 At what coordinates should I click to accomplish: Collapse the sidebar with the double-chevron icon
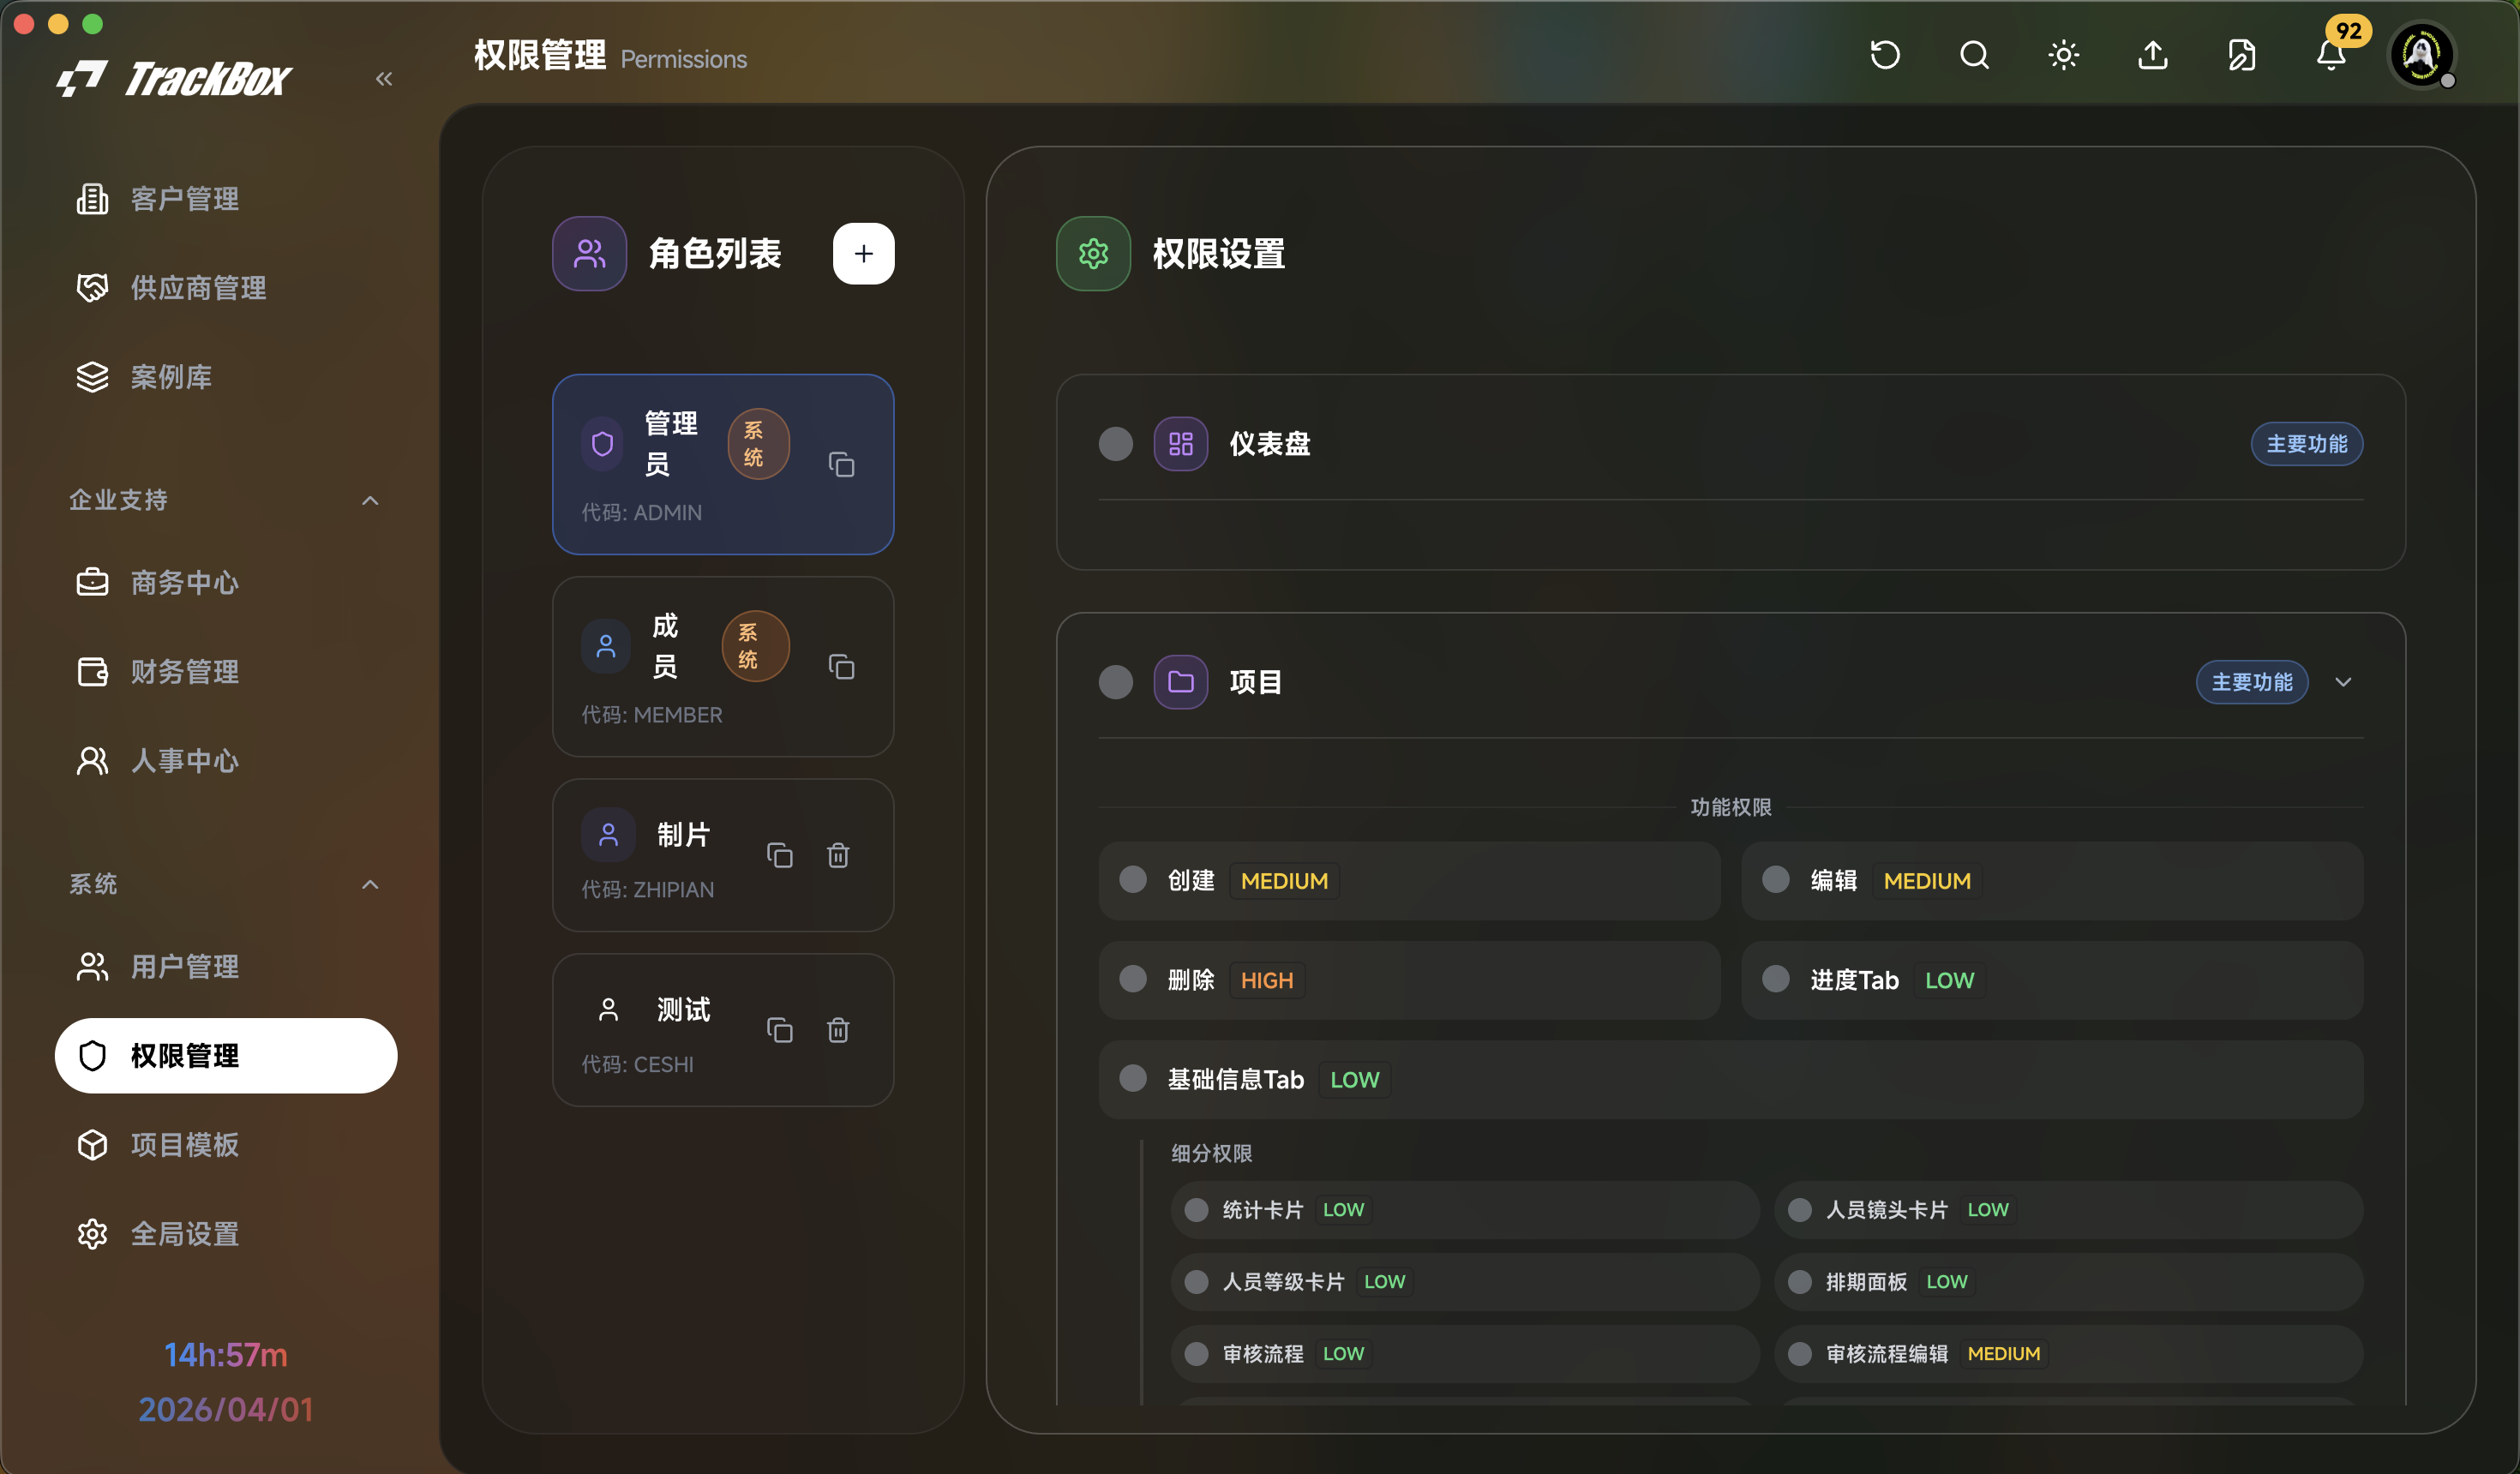[x=384, y=78]
